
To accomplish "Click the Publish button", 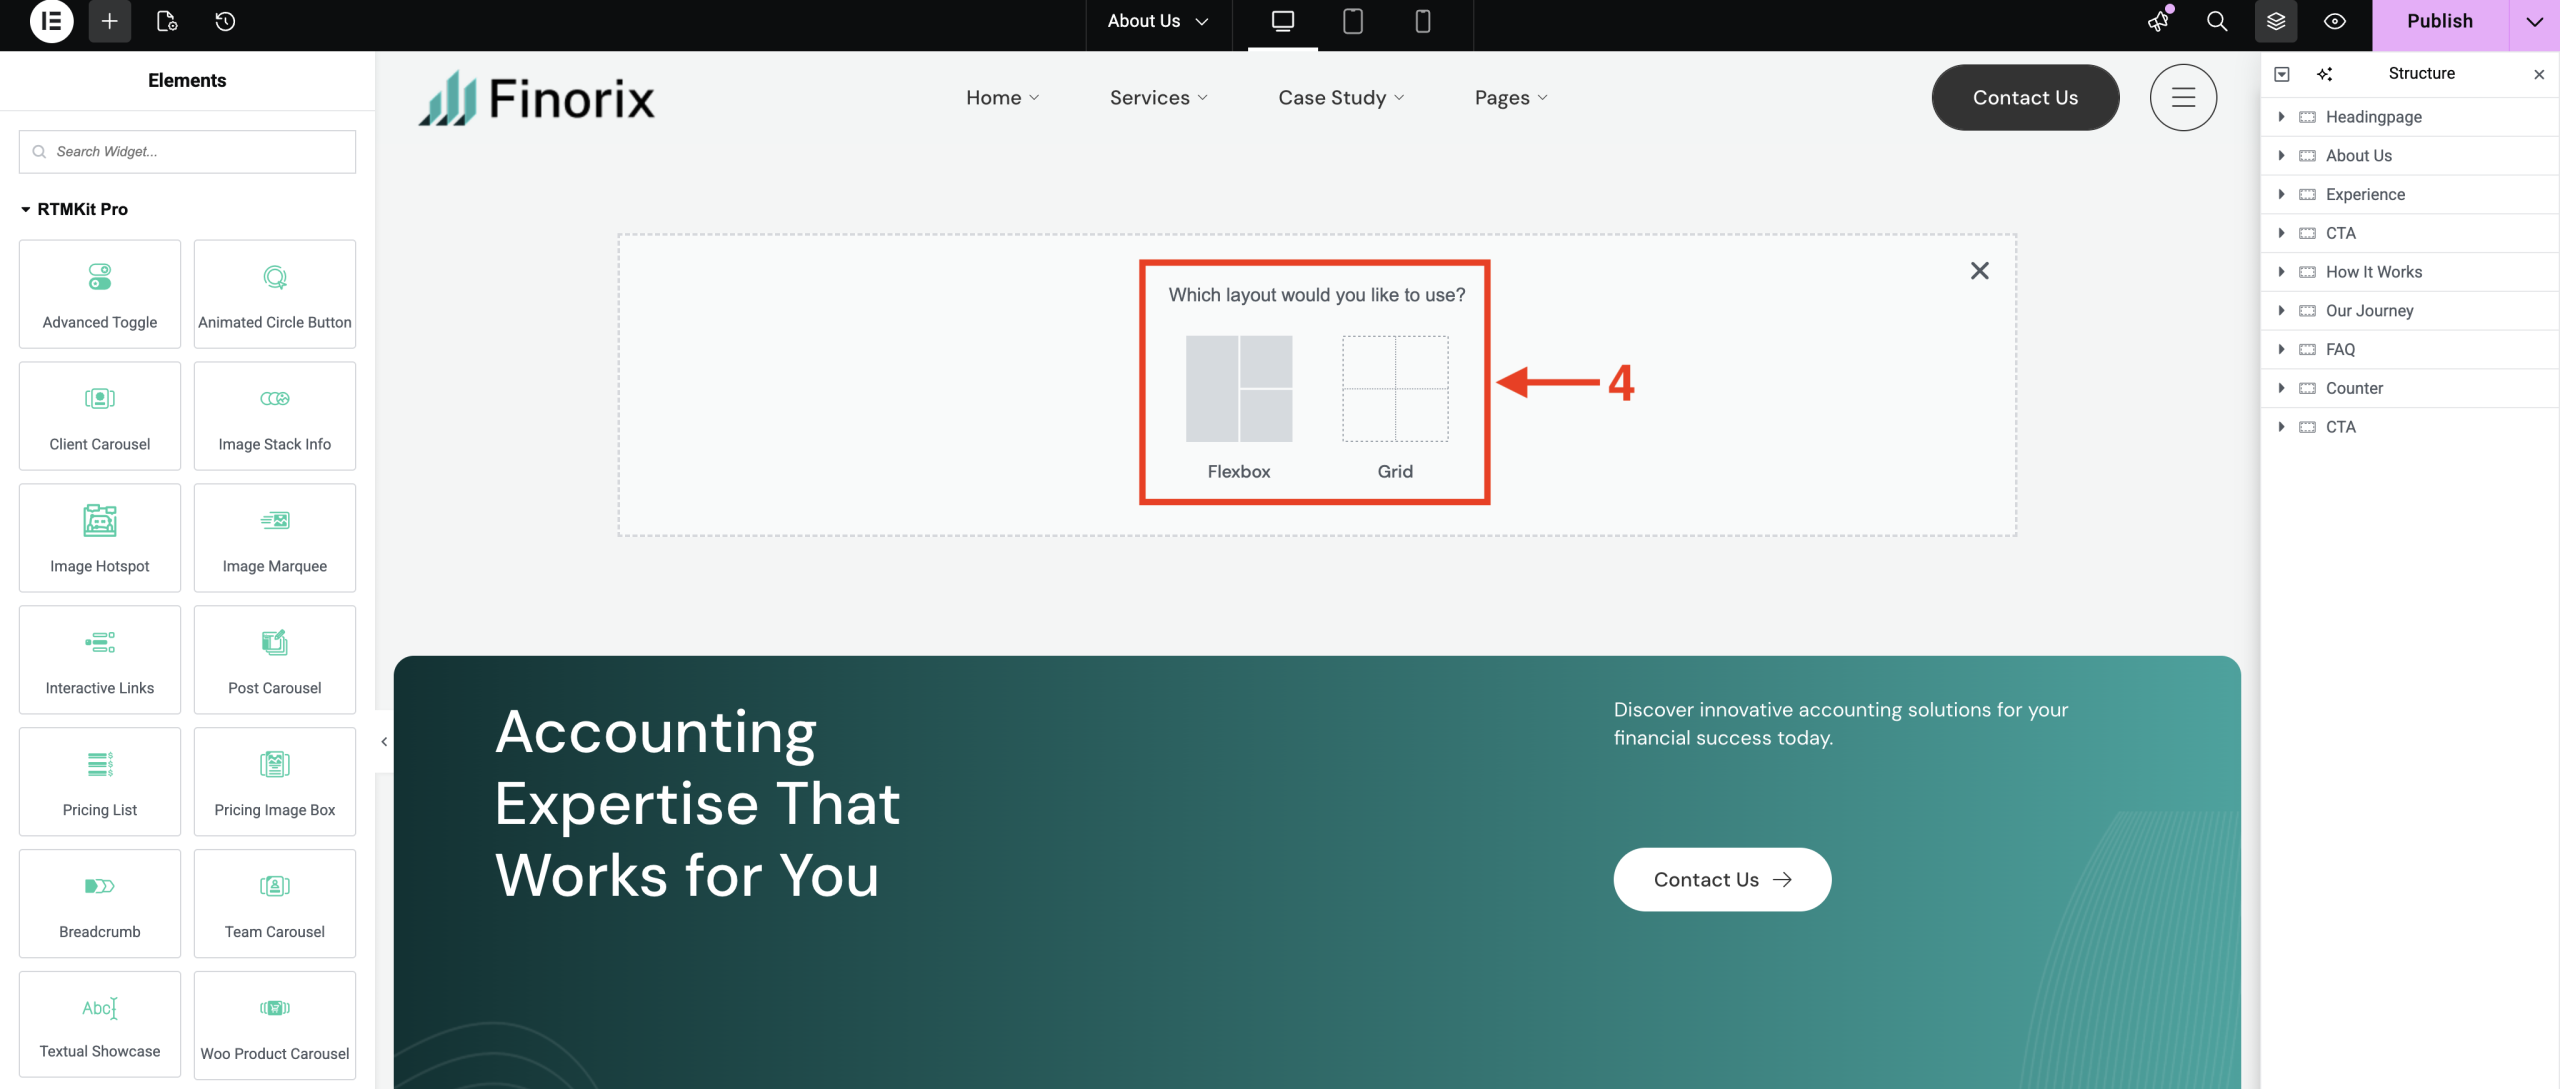I will point(2439,21).
